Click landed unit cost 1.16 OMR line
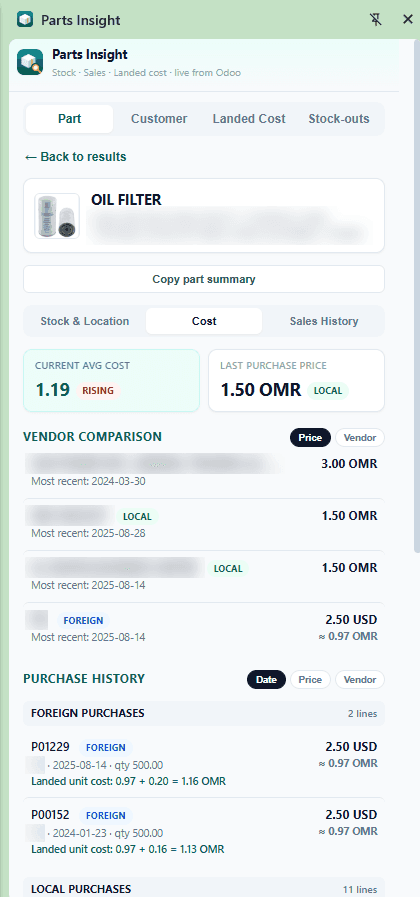The height and width of the screenshot is (897, 420). (128, 781)
